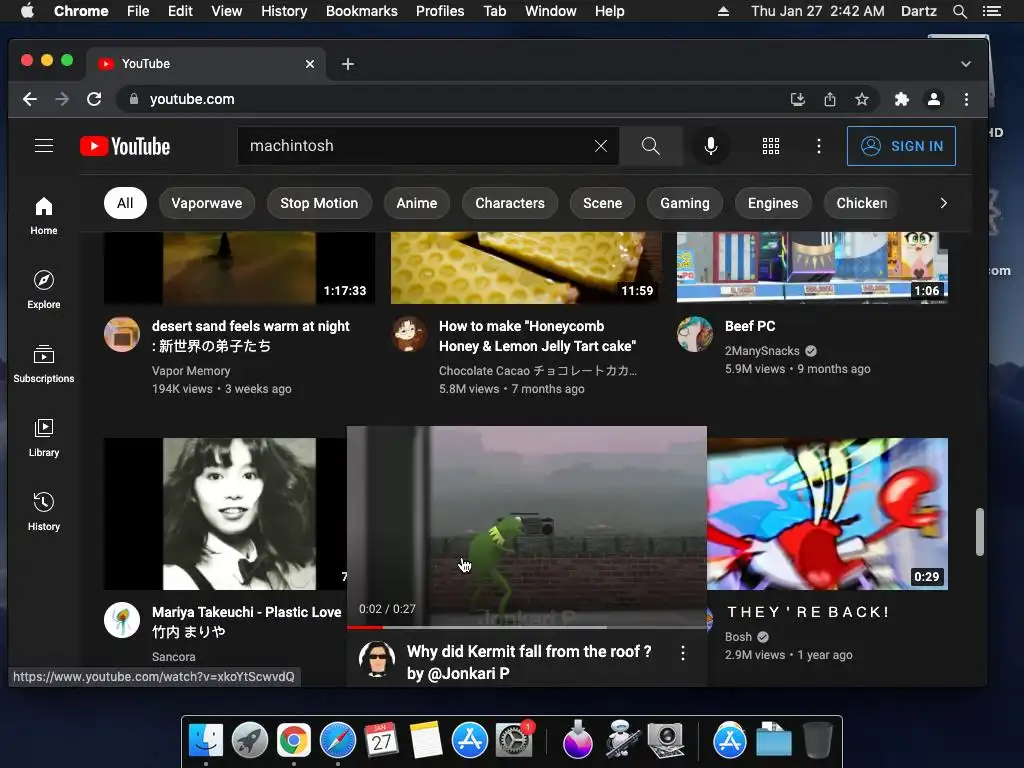Open Subscriptions in the sidebar

coord(44,363)
